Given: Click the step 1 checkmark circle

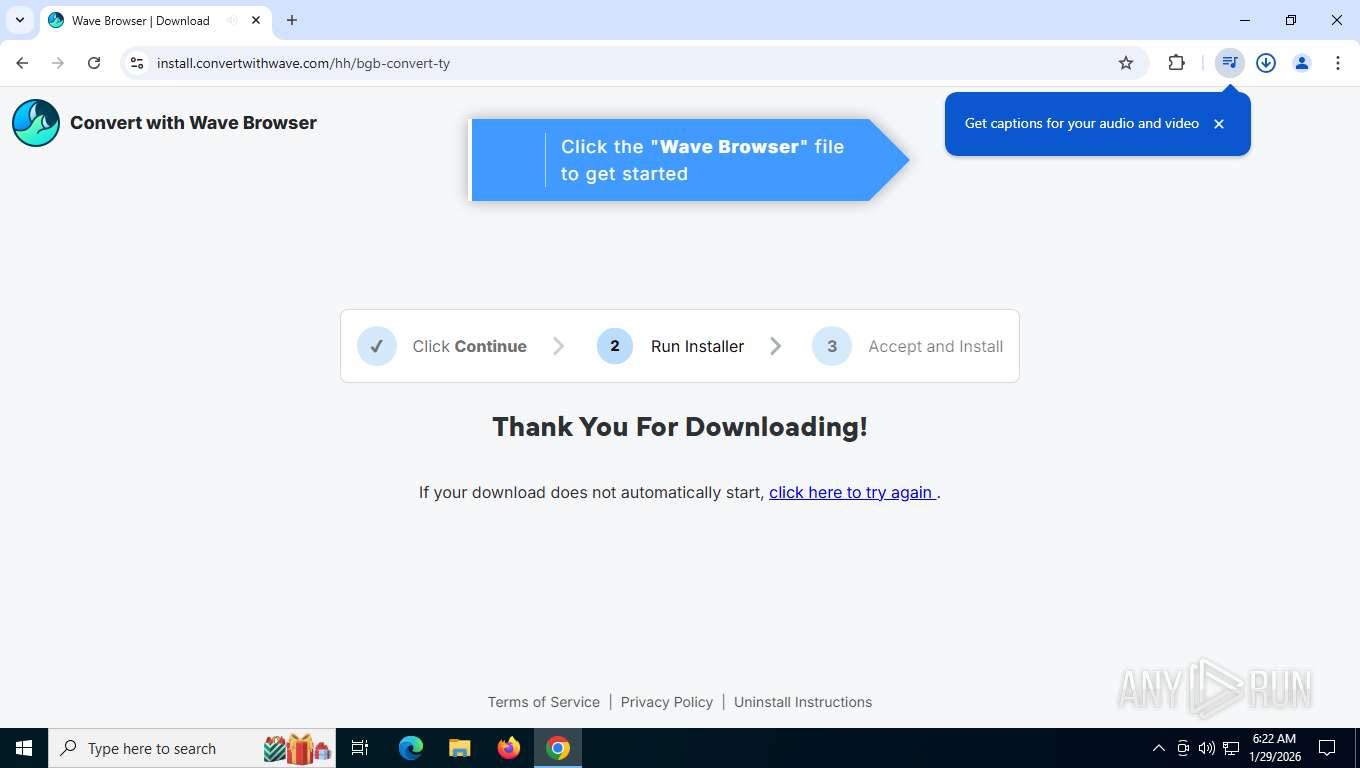Looking at the screenshot, I should (377, 346).
